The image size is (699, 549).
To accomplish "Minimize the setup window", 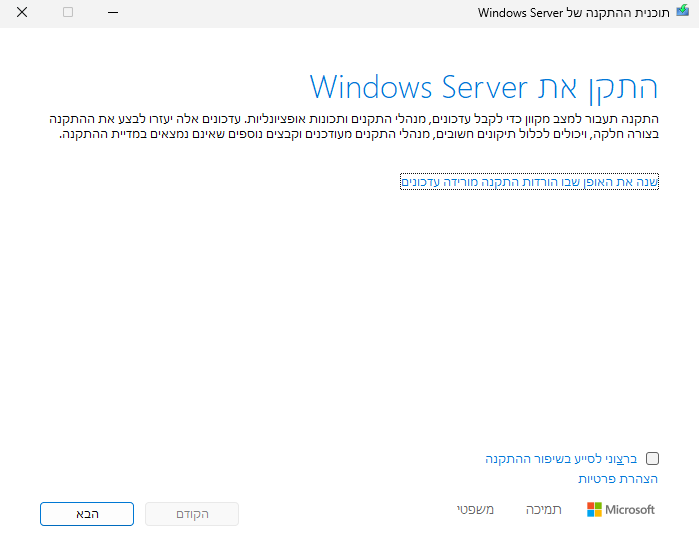I will pyautogui.click(x=114, y=12).
